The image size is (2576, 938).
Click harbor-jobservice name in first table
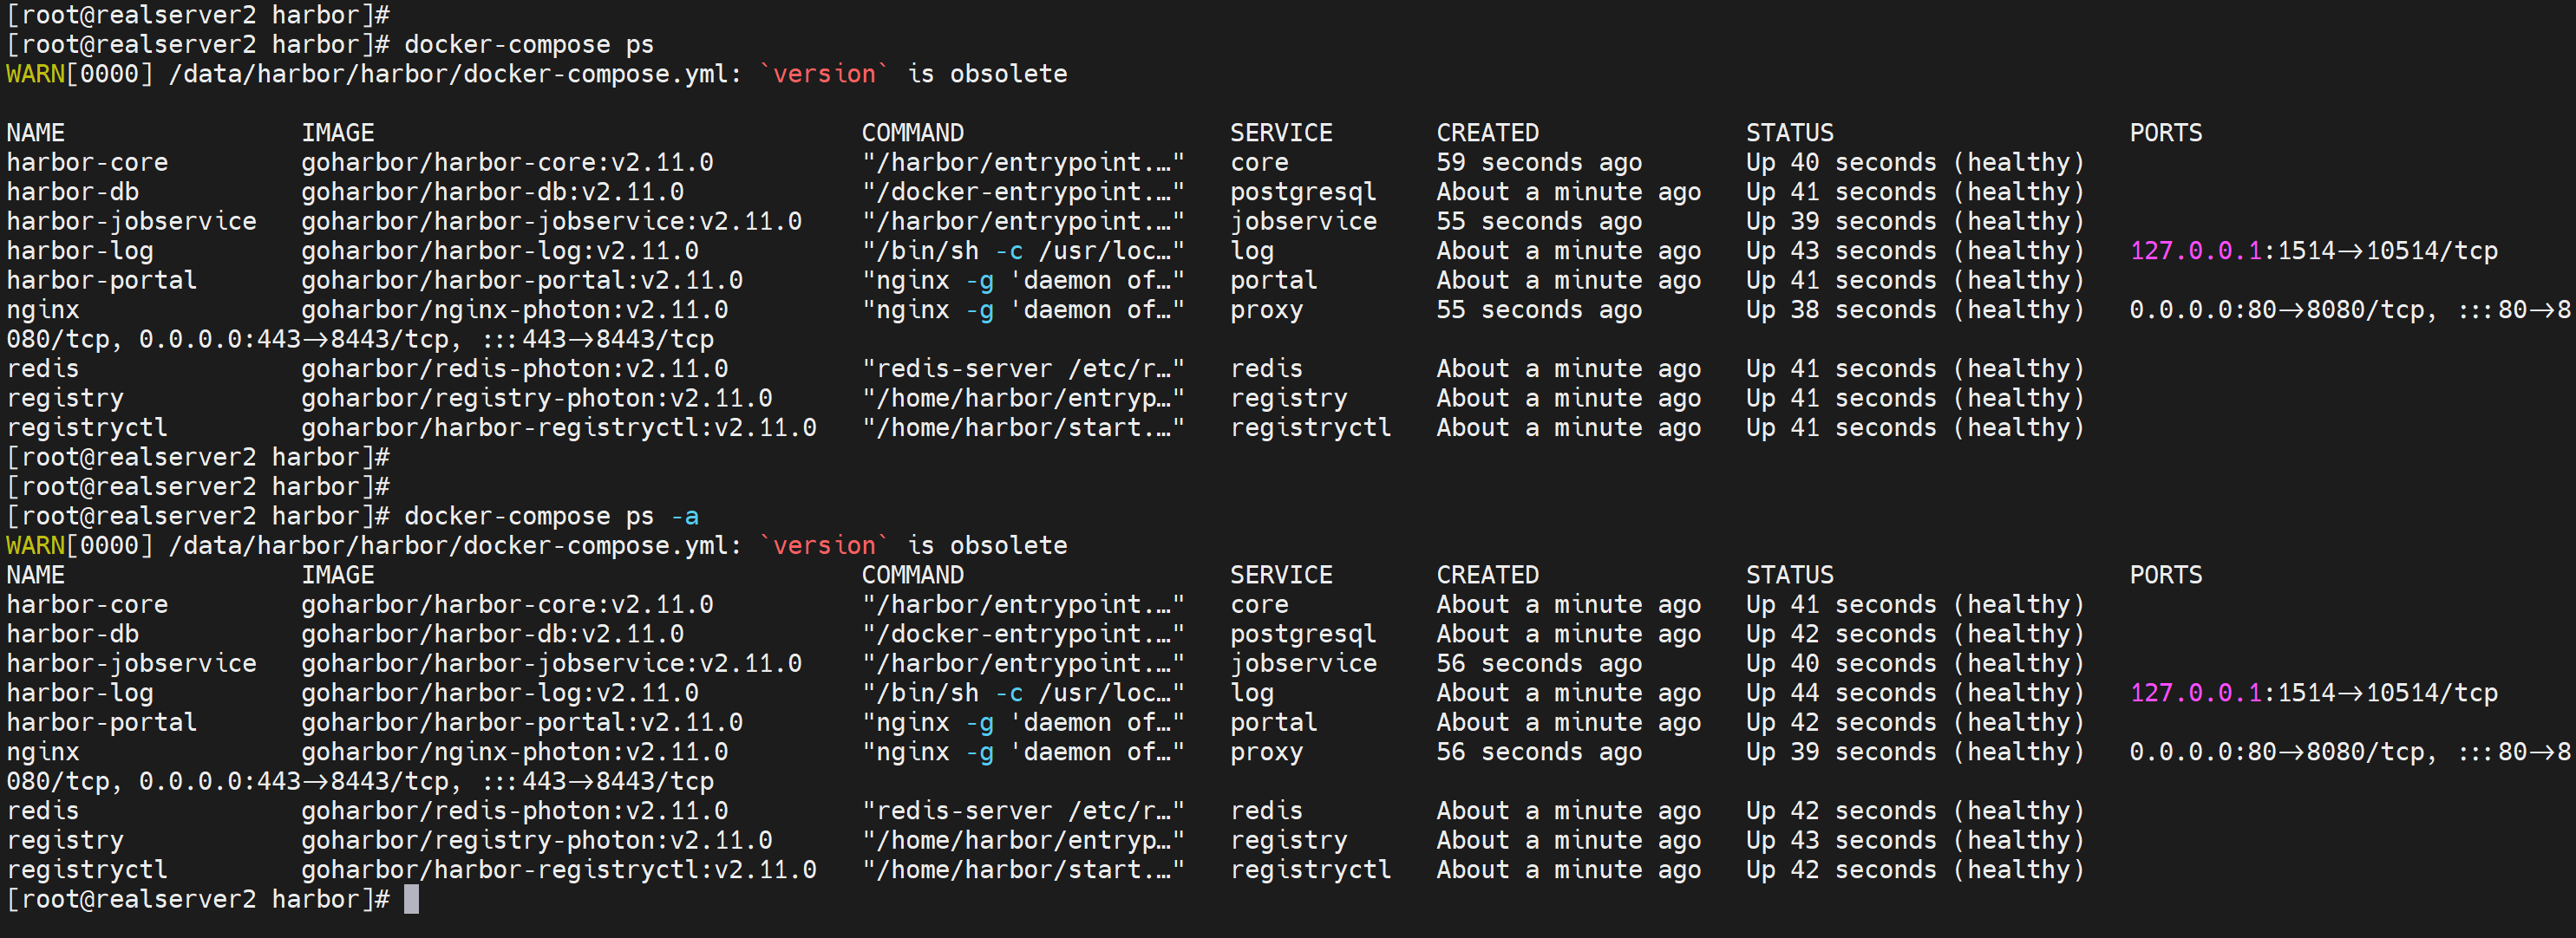(x=131, y=221)
